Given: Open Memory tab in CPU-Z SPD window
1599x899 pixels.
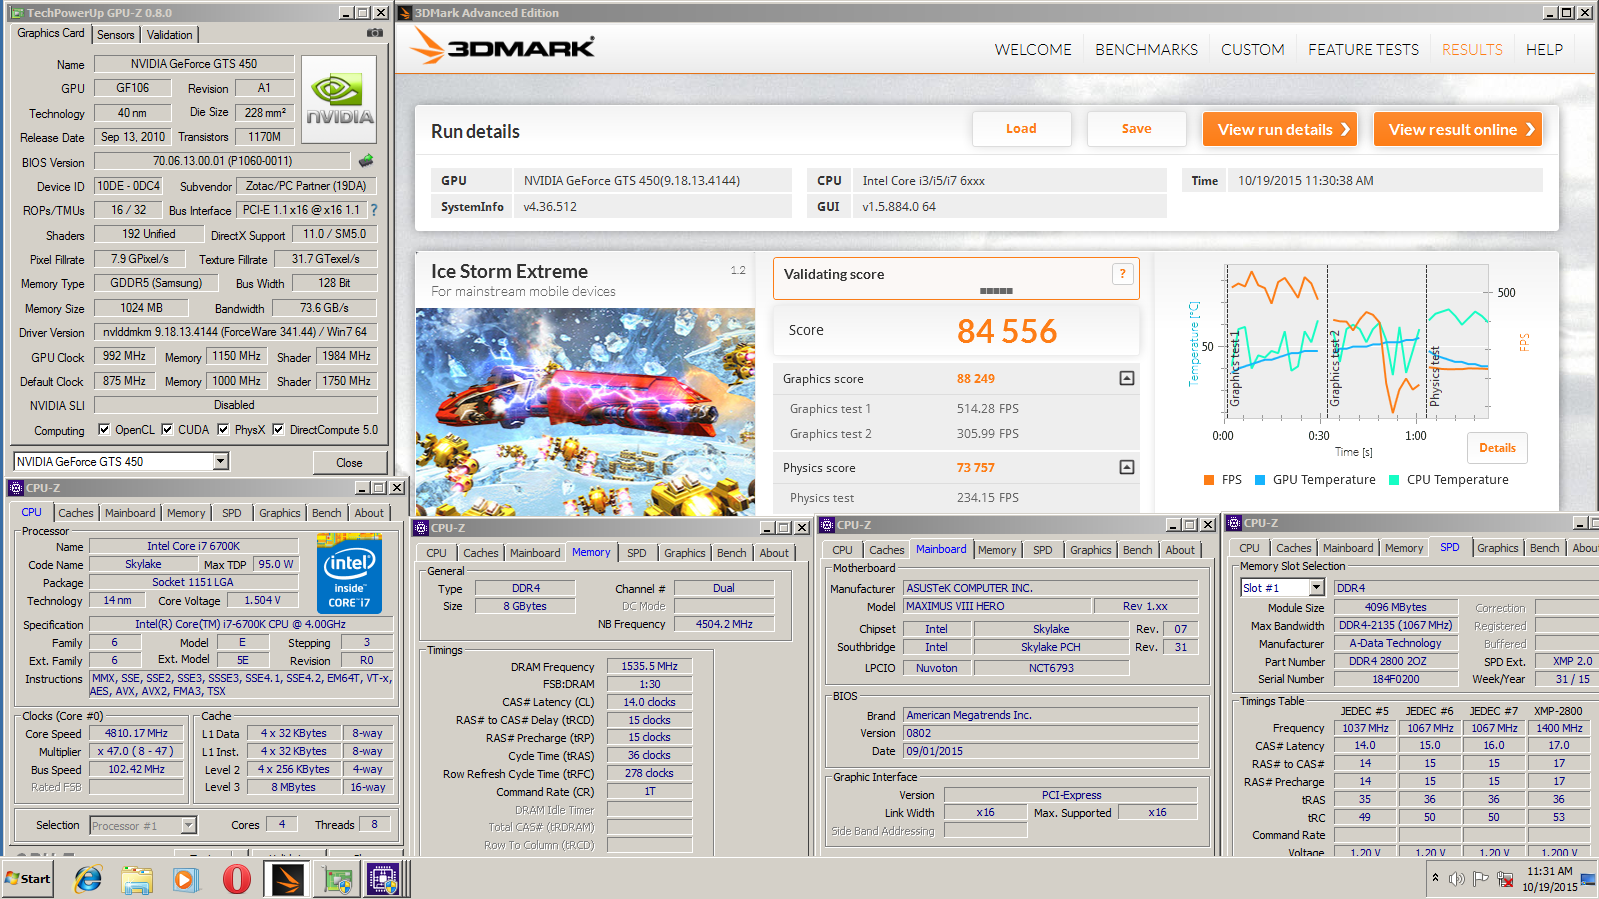Looking at the screenshot, I should (1404, 548).
